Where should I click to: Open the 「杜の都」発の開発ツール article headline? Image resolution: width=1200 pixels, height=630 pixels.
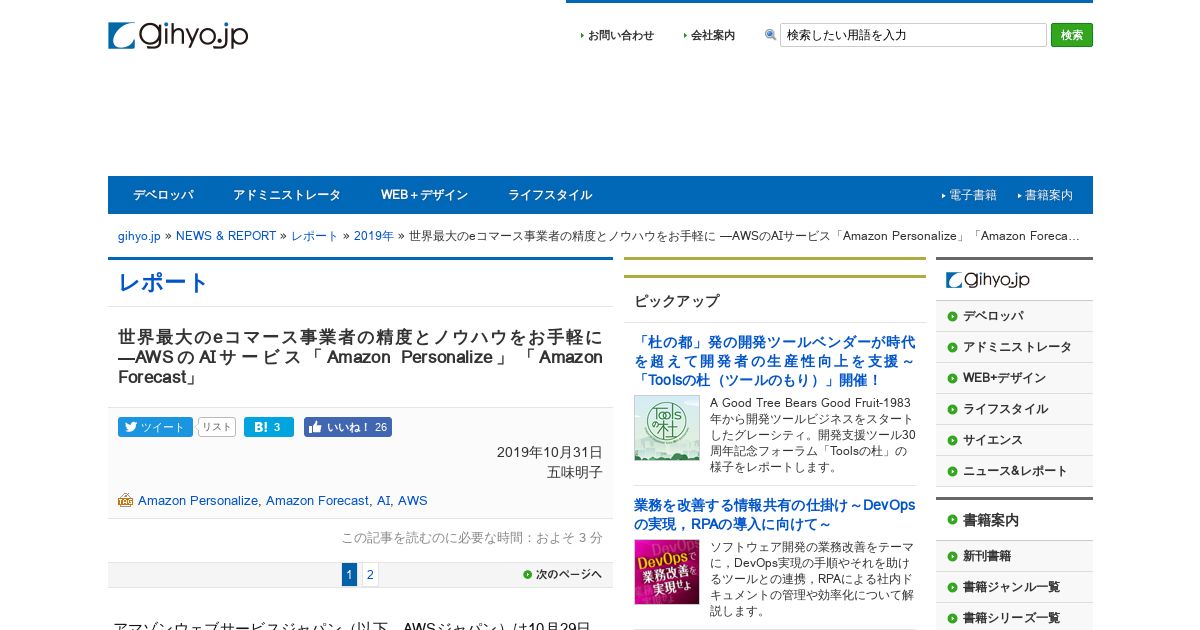point(774,361)
